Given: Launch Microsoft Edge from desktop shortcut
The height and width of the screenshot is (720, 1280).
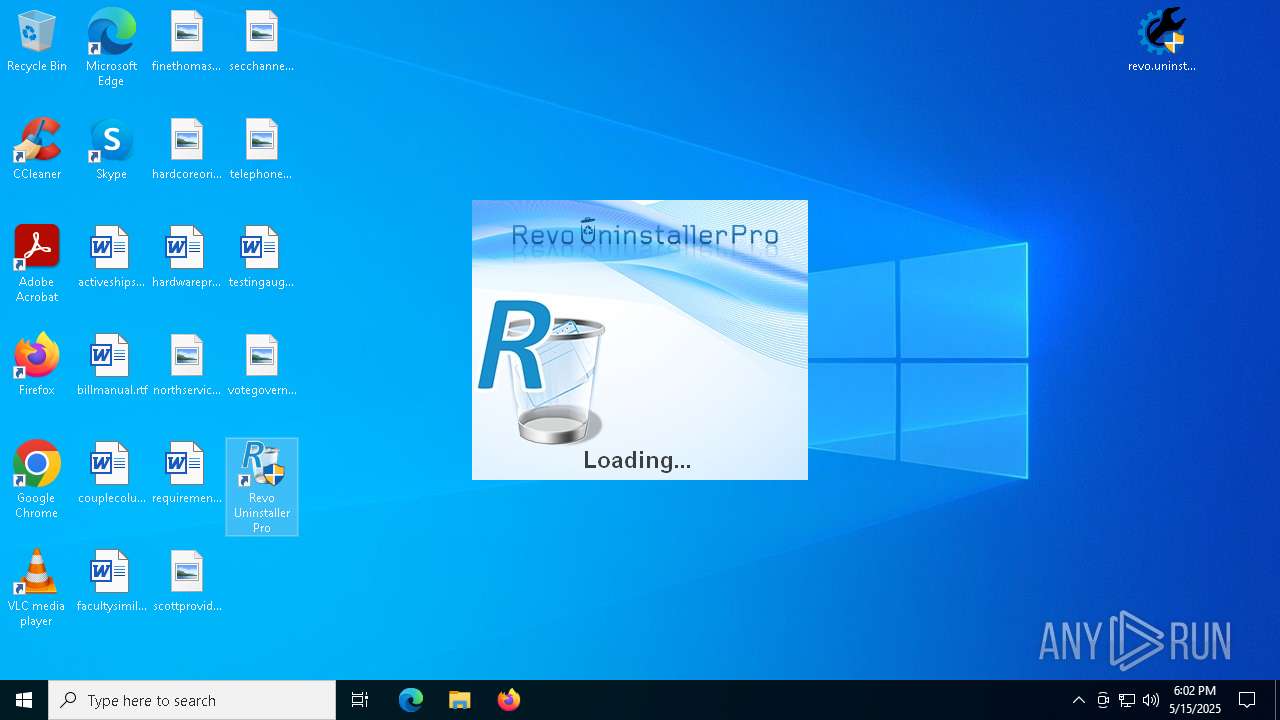Looking at the screenshot, I should pyautogui.click(x=111, y=48).
